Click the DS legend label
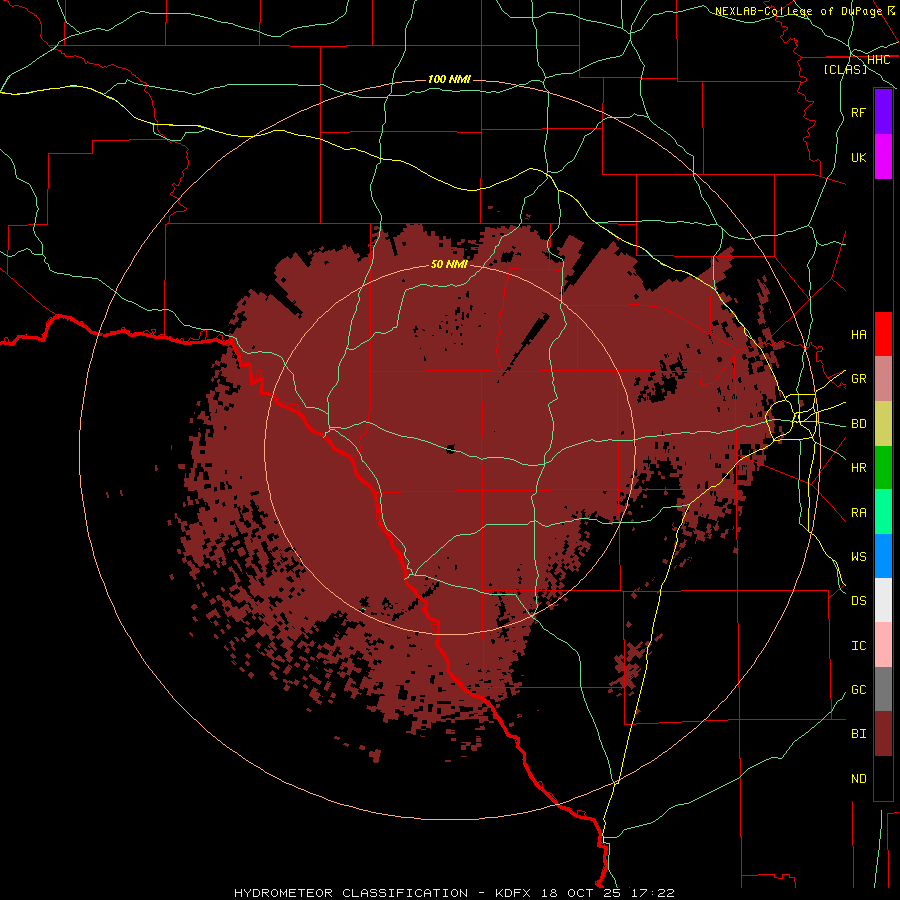This screenshot has width=900, height=900. pos(858,601)
